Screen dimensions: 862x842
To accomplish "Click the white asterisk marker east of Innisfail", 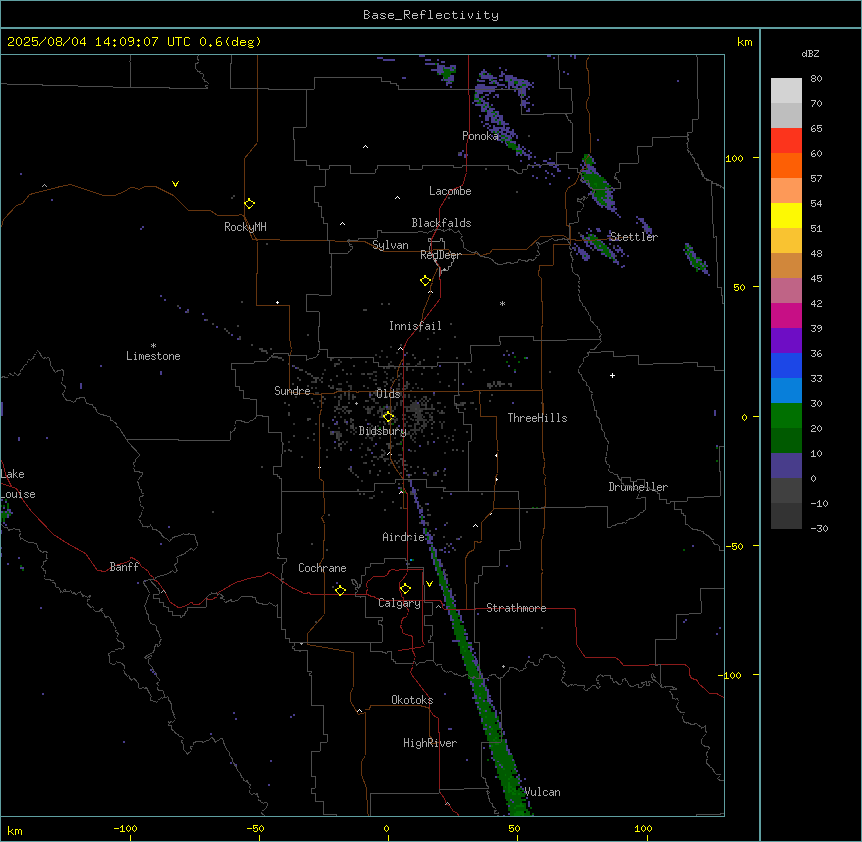I will point(502,303).
